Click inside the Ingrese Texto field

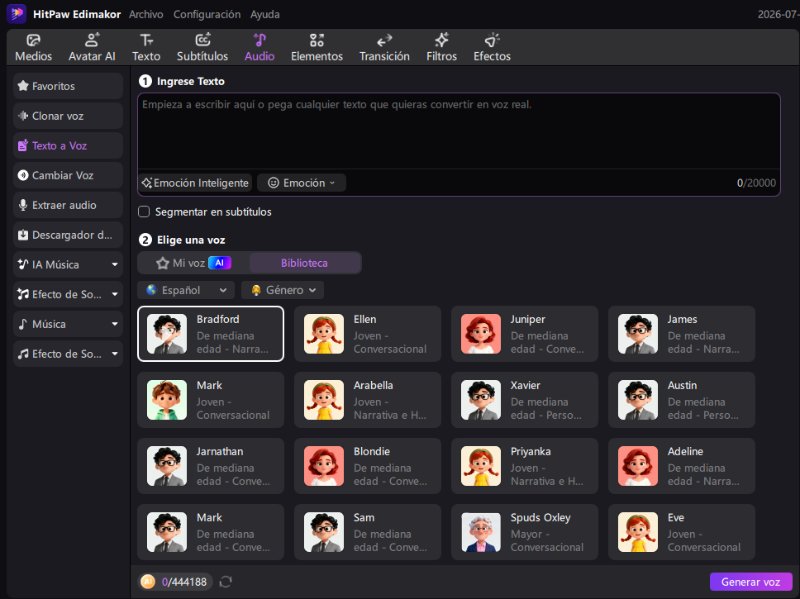[459, 131]
